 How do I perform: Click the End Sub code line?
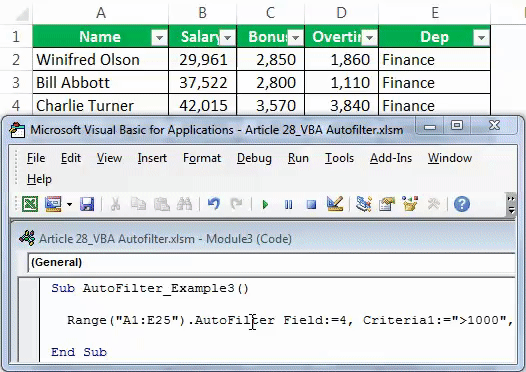pyautogui.click(x=79, y=352)
